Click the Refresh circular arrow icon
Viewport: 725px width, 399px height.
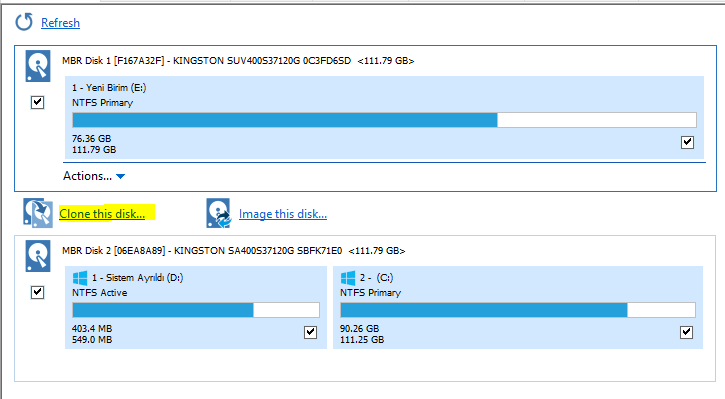coord(24,22)
